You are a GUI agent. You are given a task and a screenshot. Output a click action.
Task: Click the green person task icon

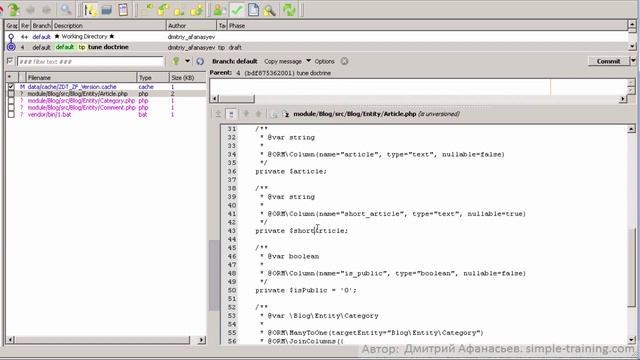(x=220, y=9)
